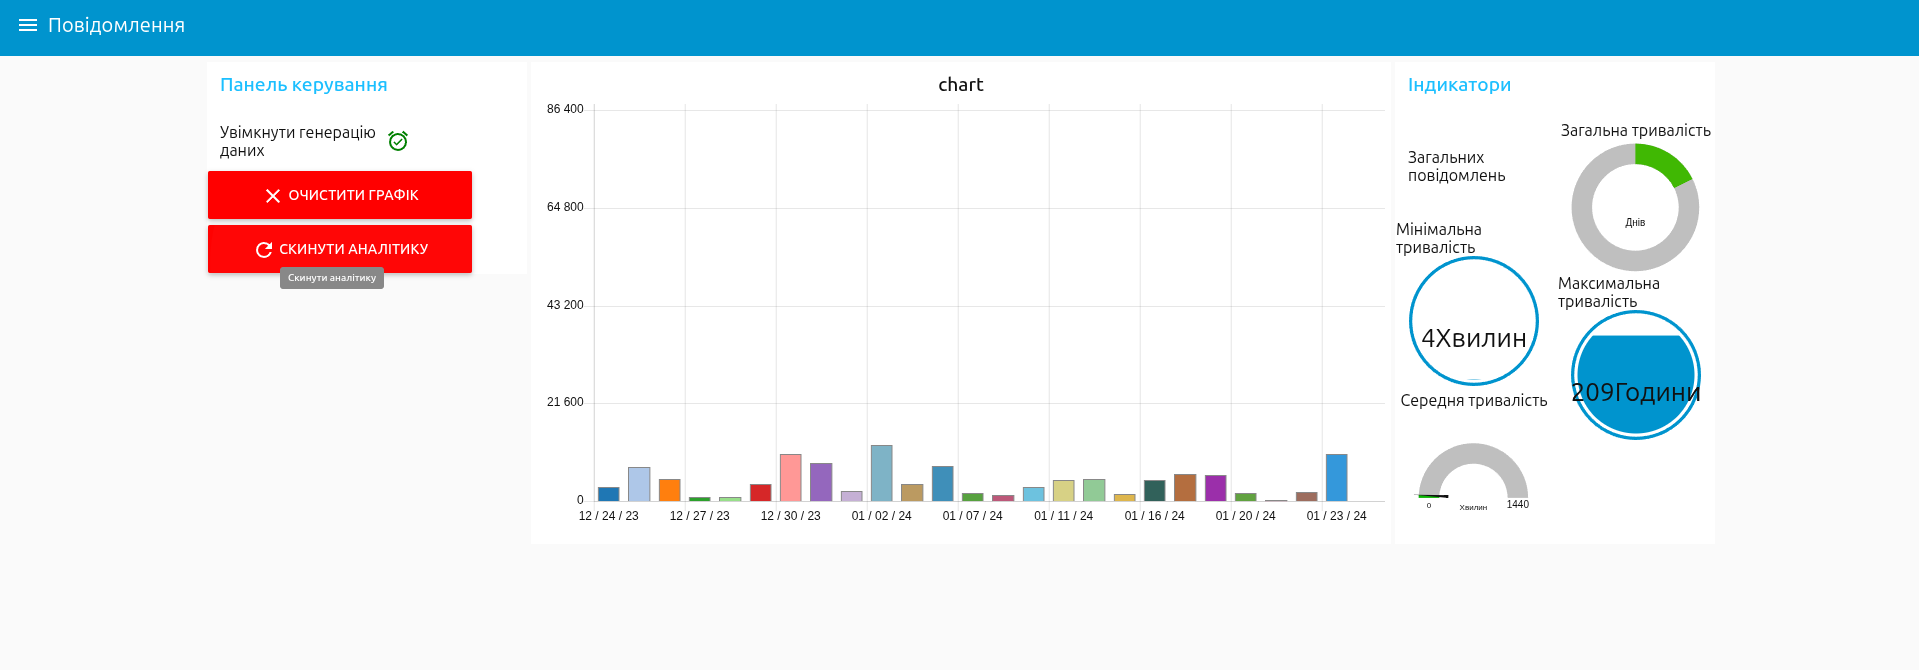1919x670 pixels.
Task: Click the magenta bar near 01/20/24
Action: (1215, 488)
